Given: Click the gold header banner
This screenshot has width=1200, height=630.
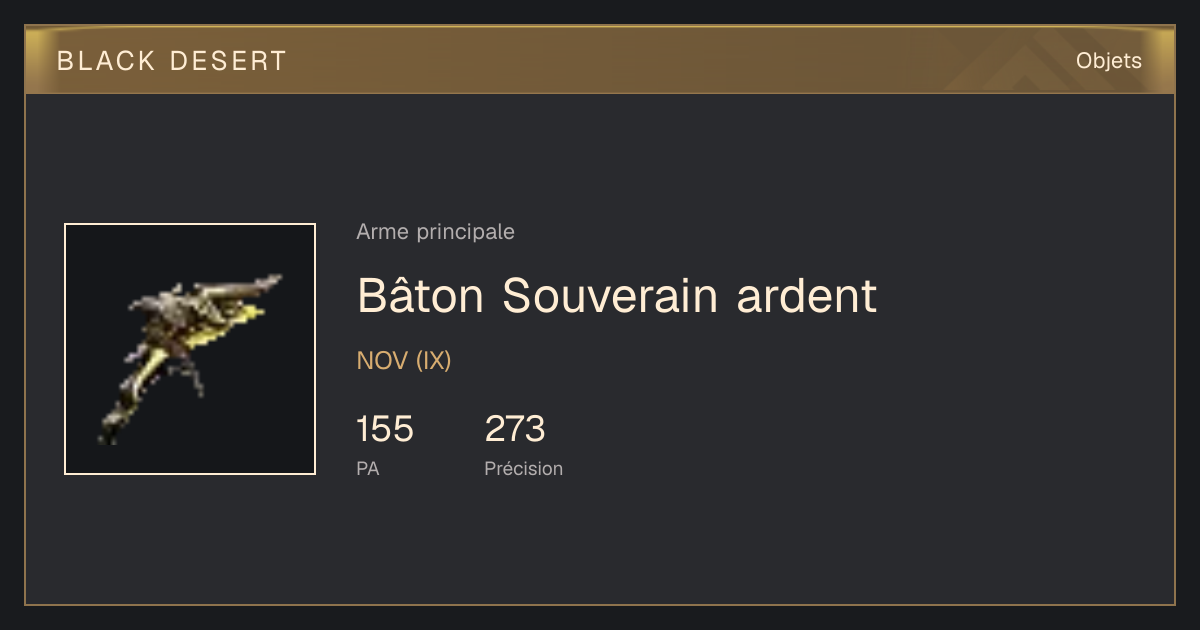Looking at the screenshot, I should 600,60.
